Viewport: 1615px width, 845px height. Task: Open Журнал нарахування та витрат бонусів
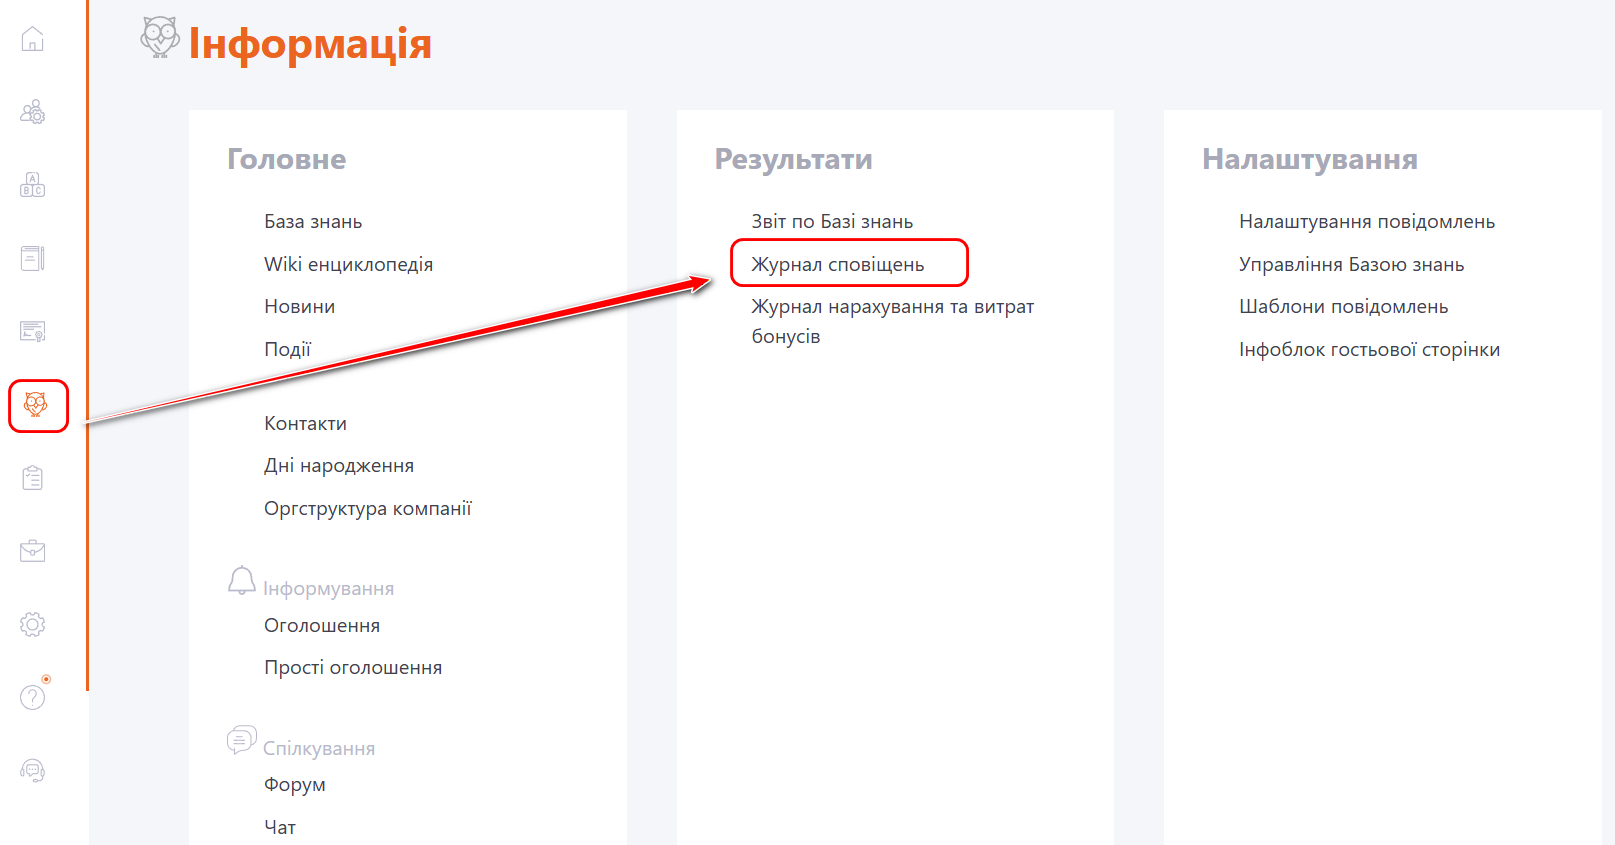coord(892,308)
